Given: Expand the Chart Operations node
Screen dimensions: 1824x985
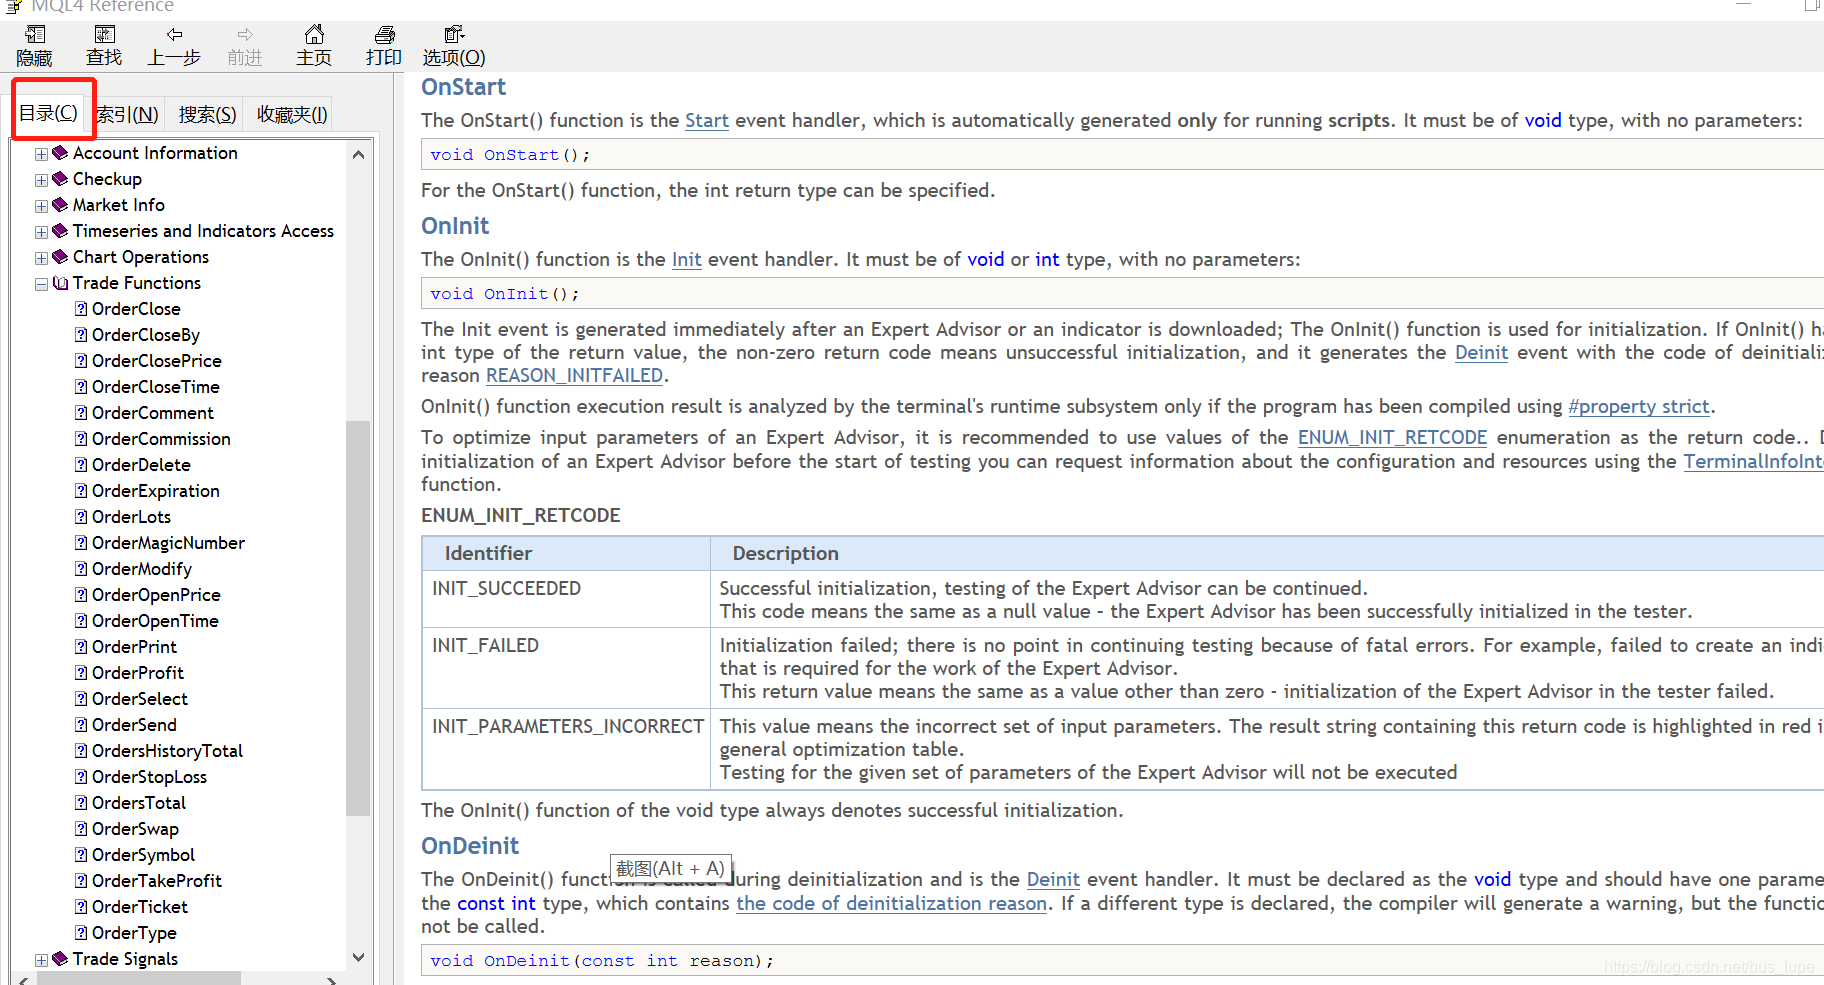Looking at the screenshot, I should tap(41, 258).
